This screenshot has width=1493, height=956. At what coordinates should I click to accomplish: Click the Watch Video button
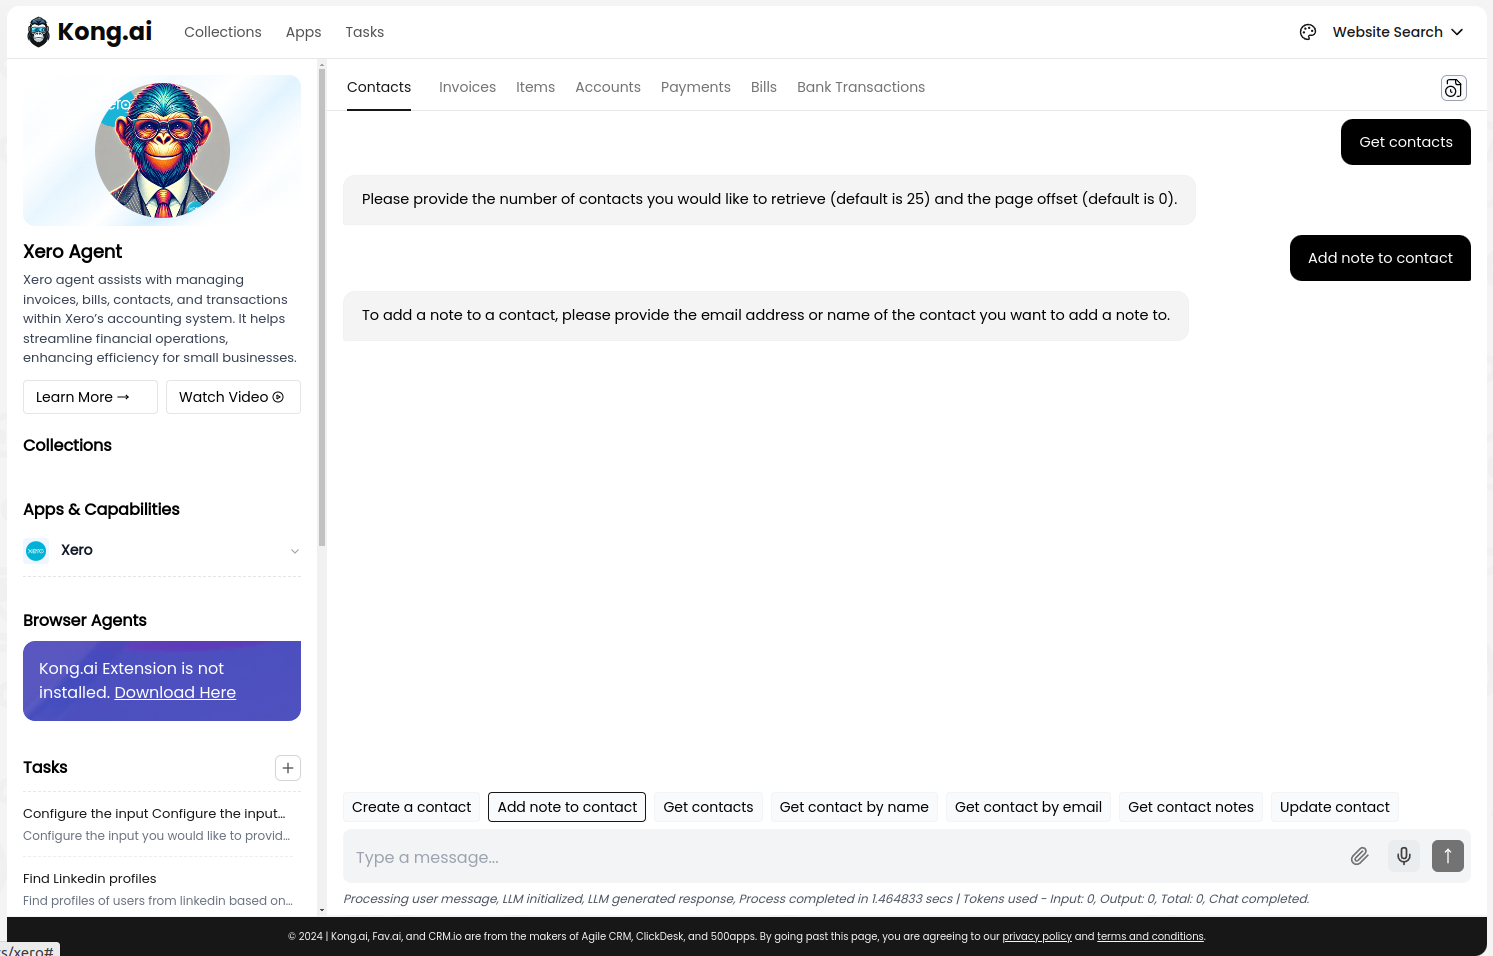pyautogui.click(x=233, y=397)
